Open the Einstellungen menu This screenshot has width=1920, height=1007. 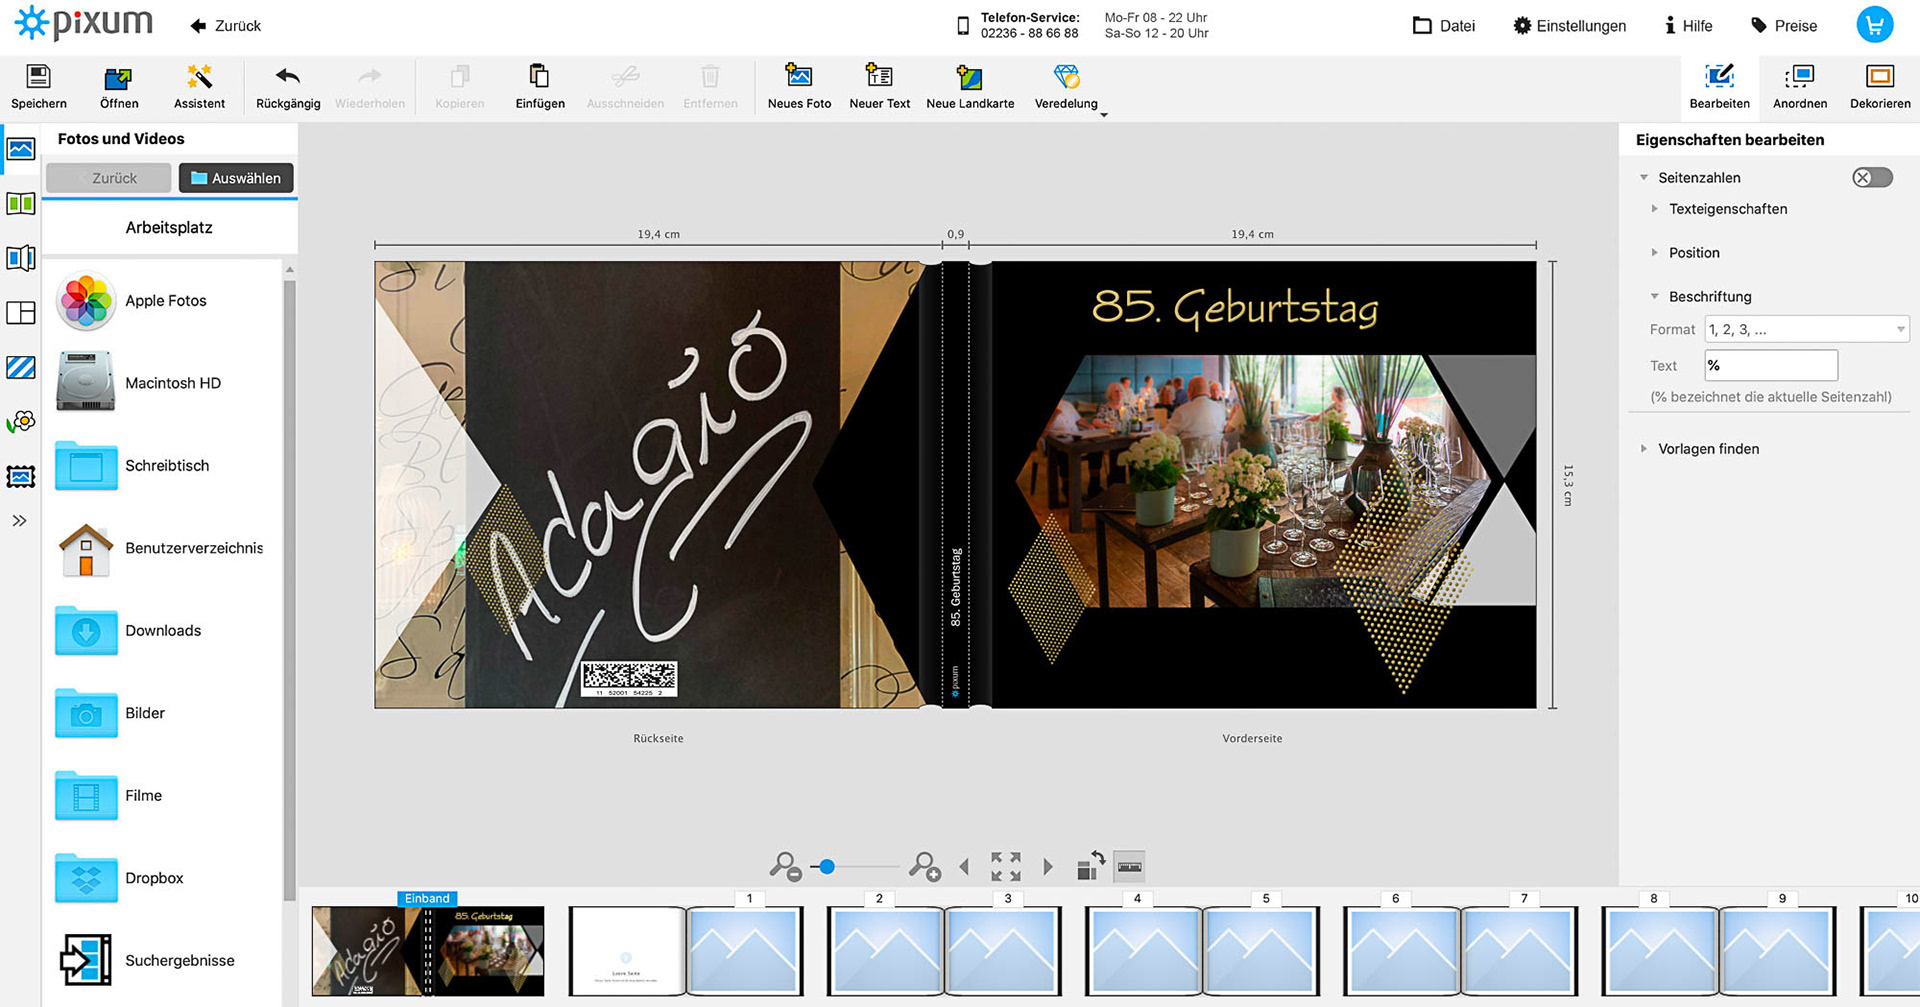pyautogui.click(x=1569, y=26)
